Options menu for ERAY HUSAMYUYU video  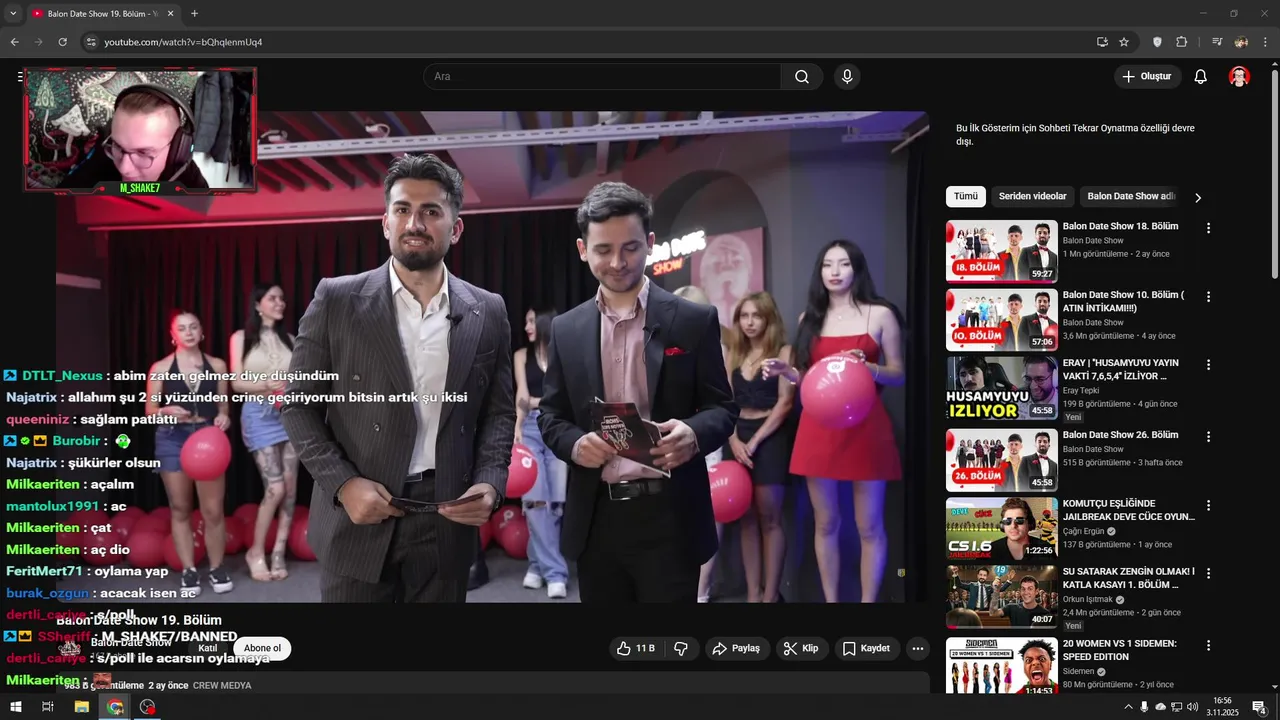1208,365
